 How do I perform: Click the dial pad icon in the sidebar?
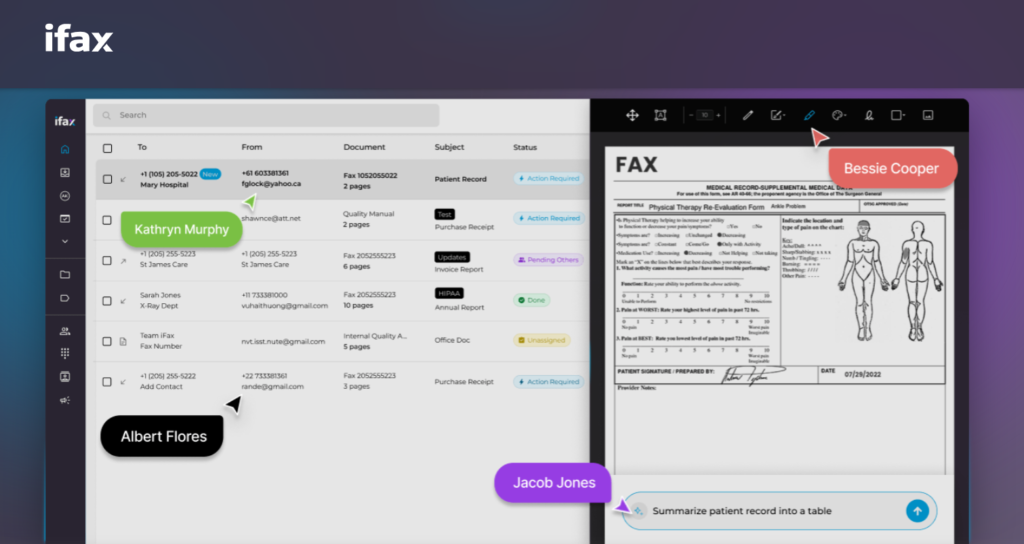coord(65,353)
